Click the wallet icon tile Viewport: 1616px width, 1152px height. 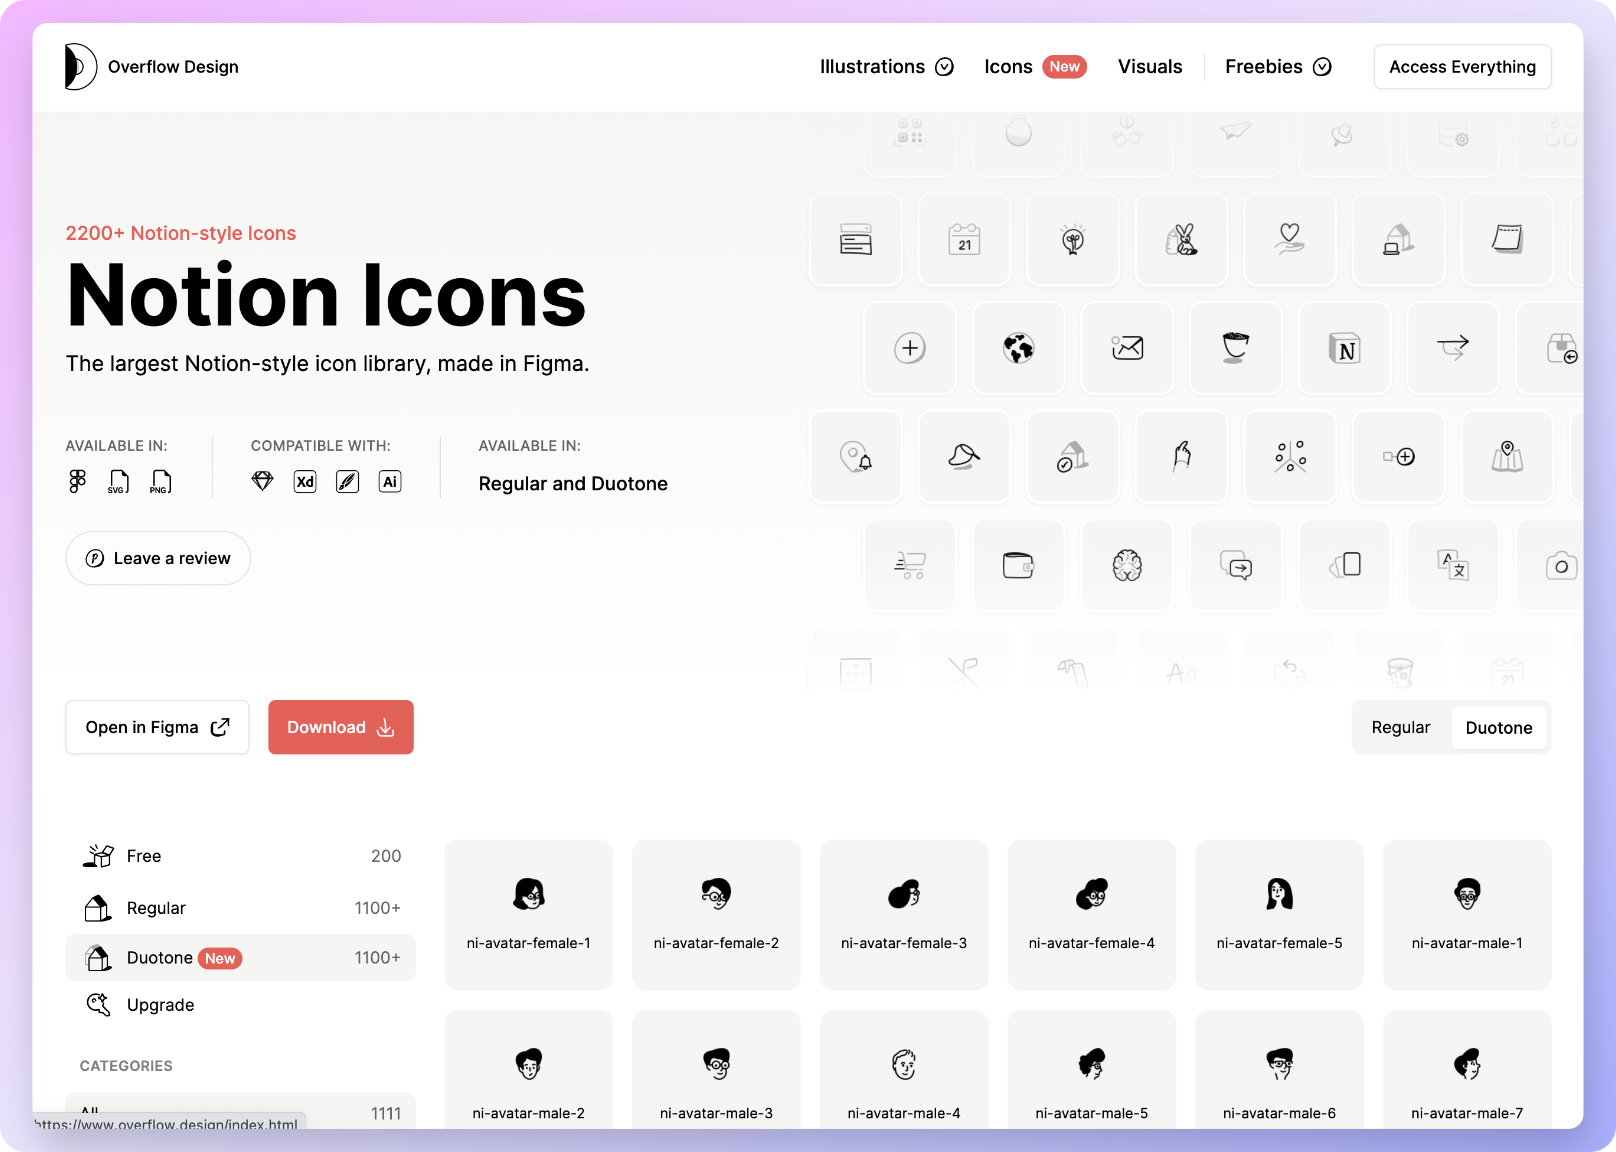(x=1019, y=565)
